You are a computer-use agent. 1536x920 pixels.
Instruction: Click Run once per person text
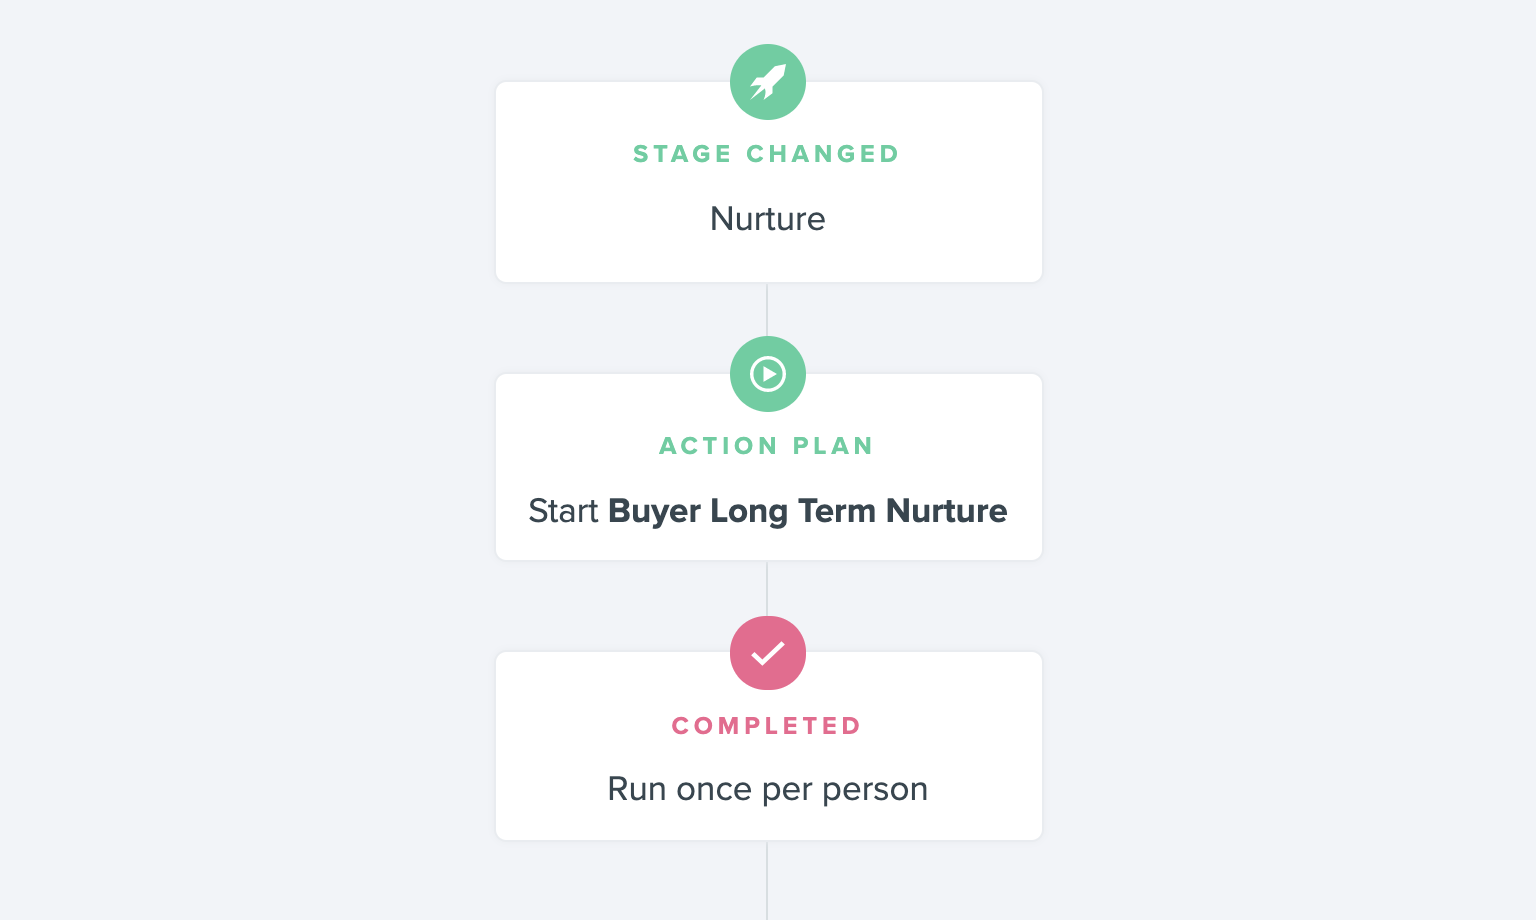[x=768, y=789]
